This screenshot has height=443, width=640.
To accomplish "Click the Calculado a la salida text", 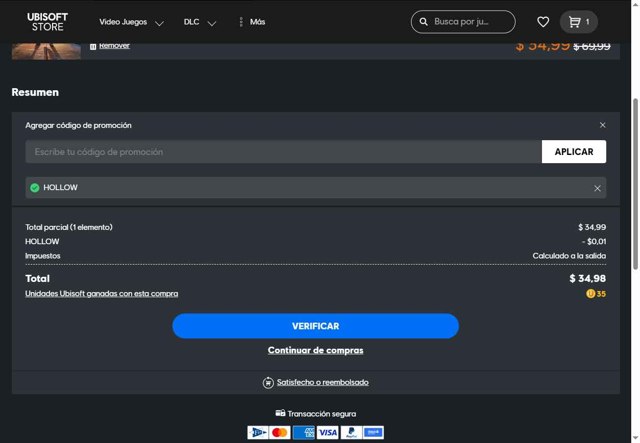I will 569,256.
